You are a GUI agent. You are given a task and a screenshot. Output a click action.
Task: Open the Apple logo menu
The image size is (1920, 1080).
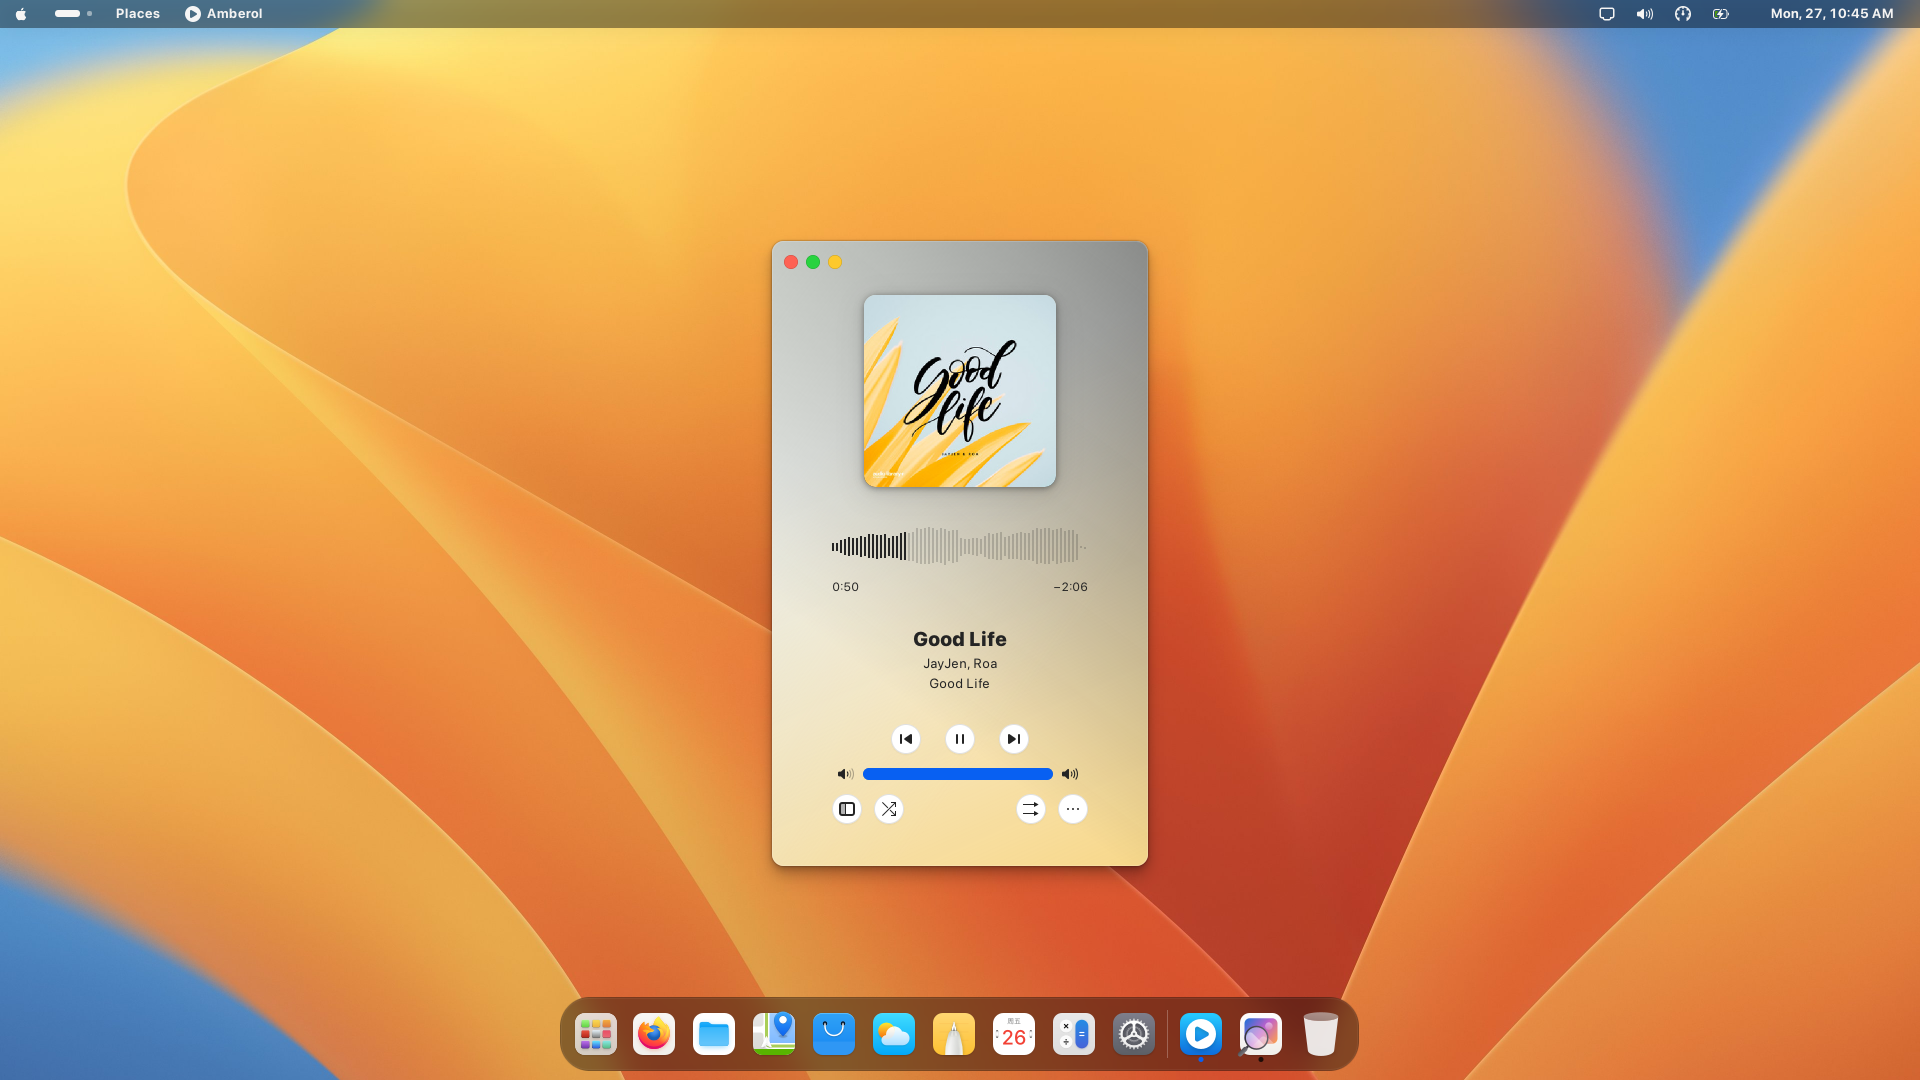point(21,14)
